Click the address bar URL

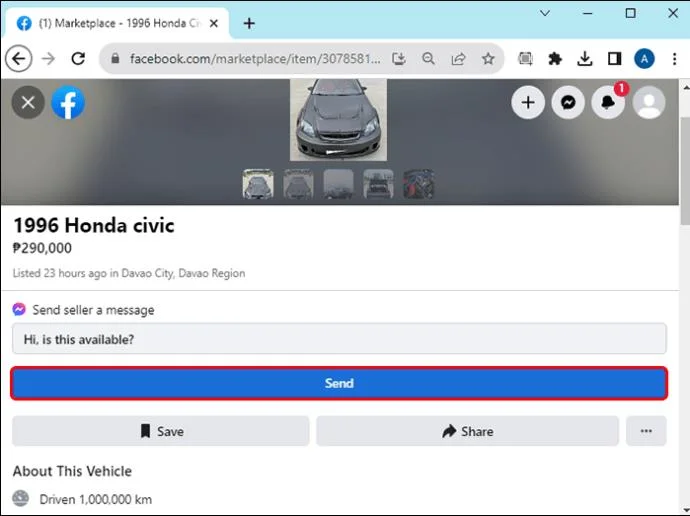tap(255, 59)
